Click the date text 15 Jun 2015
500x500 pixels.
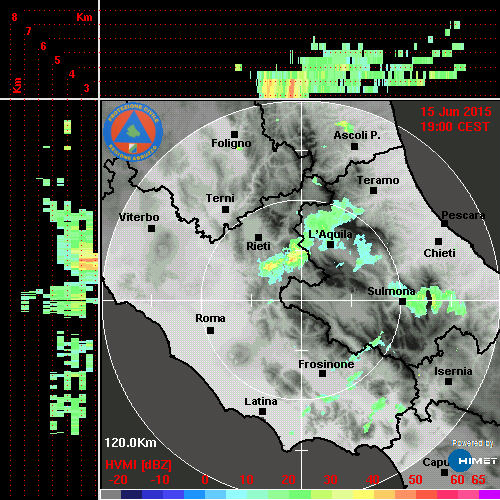(455, 112)
